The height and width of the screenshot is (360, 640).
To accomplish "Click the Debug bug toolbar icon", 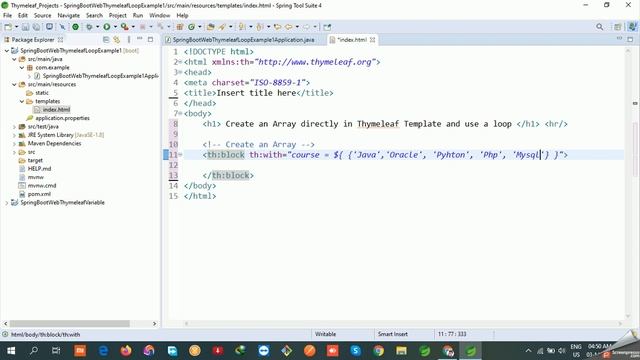I will click(89, 27).
